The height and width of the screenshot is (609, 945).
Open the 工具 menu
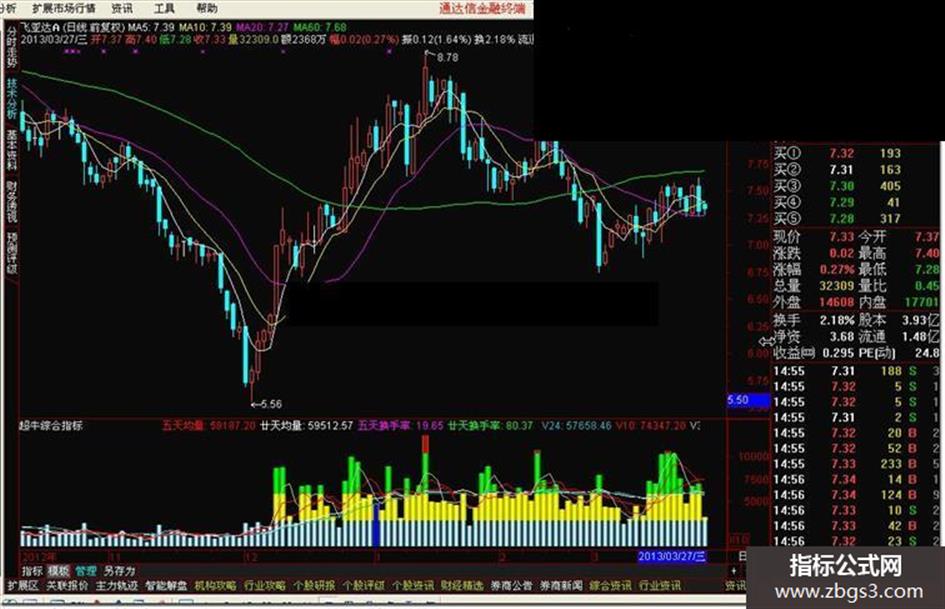(x=164, y=8)
